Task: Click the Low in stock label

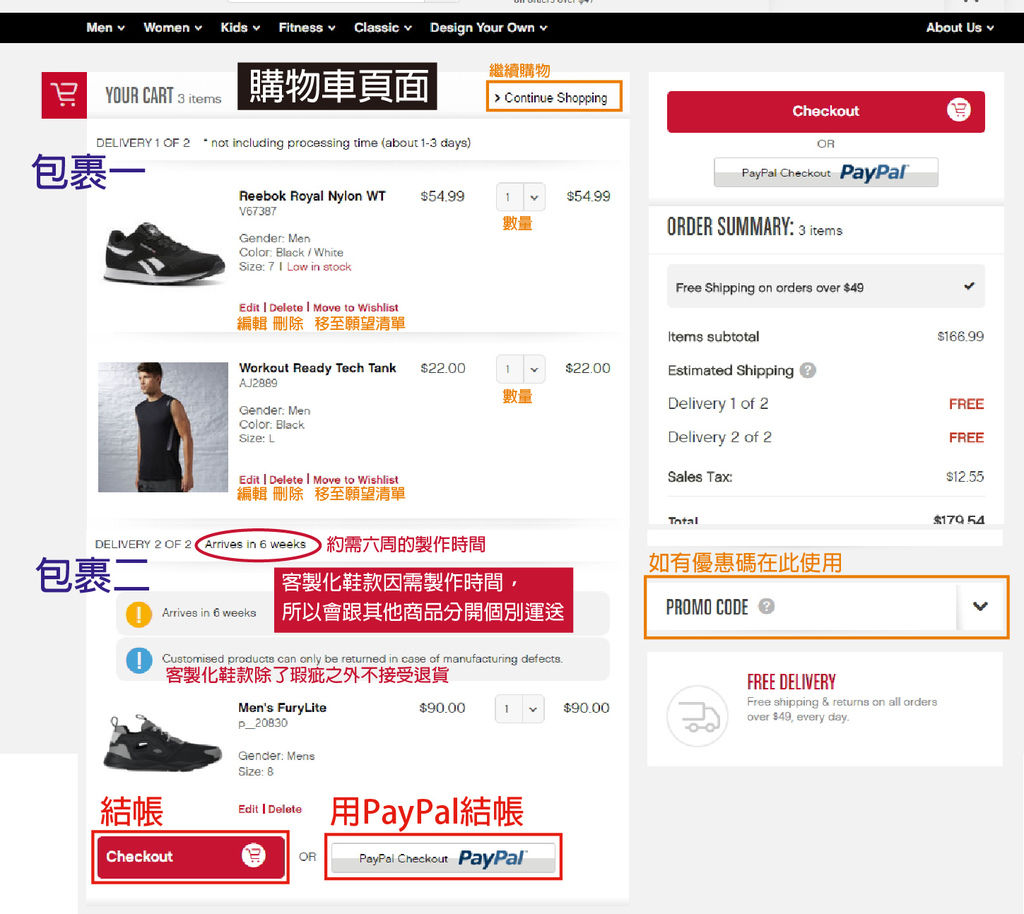Action: pos(319,267)
